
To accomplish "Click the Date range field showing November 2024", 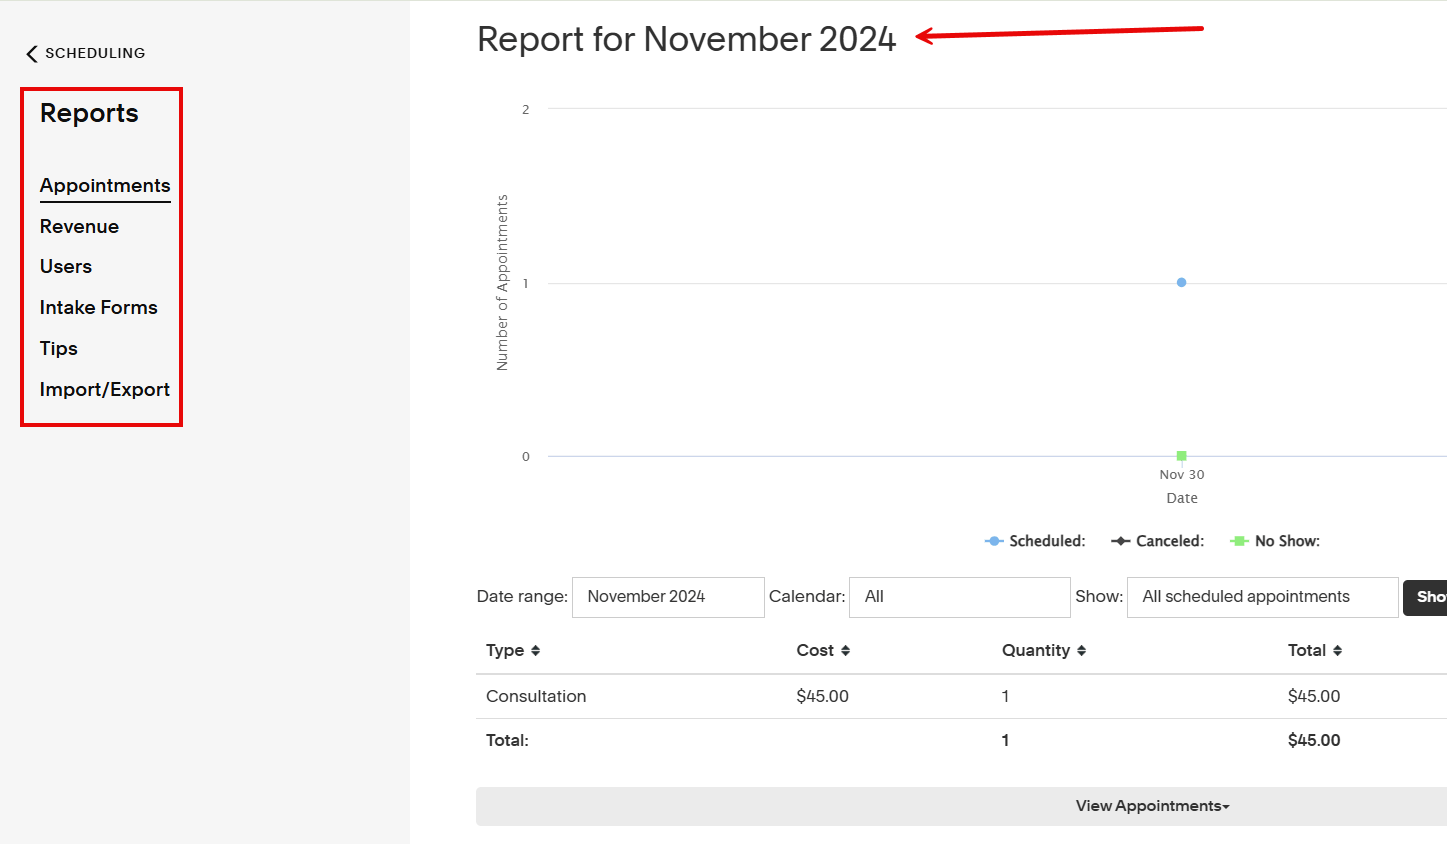I will pos(668,597).
